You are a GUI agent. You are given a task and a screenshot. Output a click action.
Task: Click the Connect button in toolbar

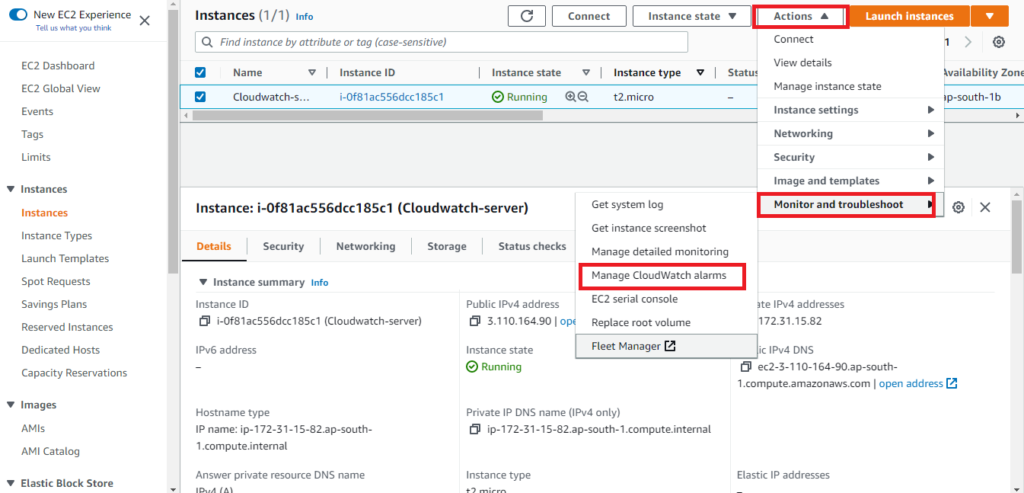(x=589, y=16)
